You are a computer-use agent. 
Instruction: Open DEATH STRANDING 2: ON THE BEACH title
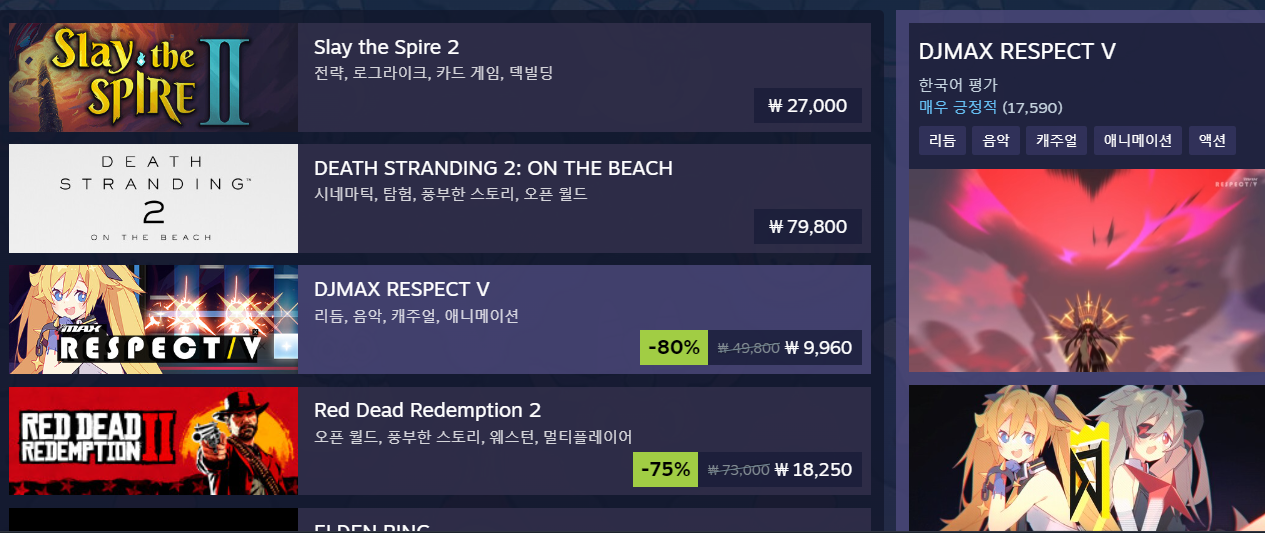[493, 168]
